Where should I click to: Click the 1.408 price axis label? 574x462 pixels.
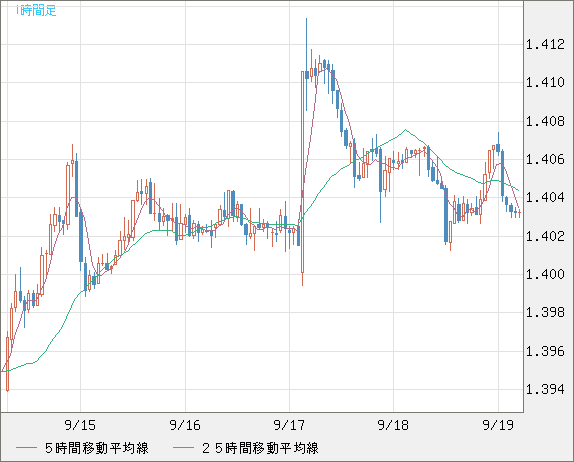[x=545, y=121]
